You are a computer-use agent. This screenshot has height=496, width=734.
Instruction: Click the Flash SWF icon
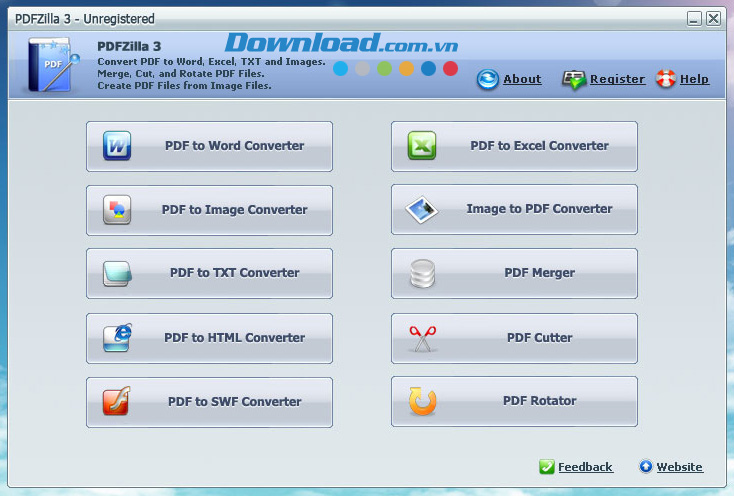click(117, 401)
